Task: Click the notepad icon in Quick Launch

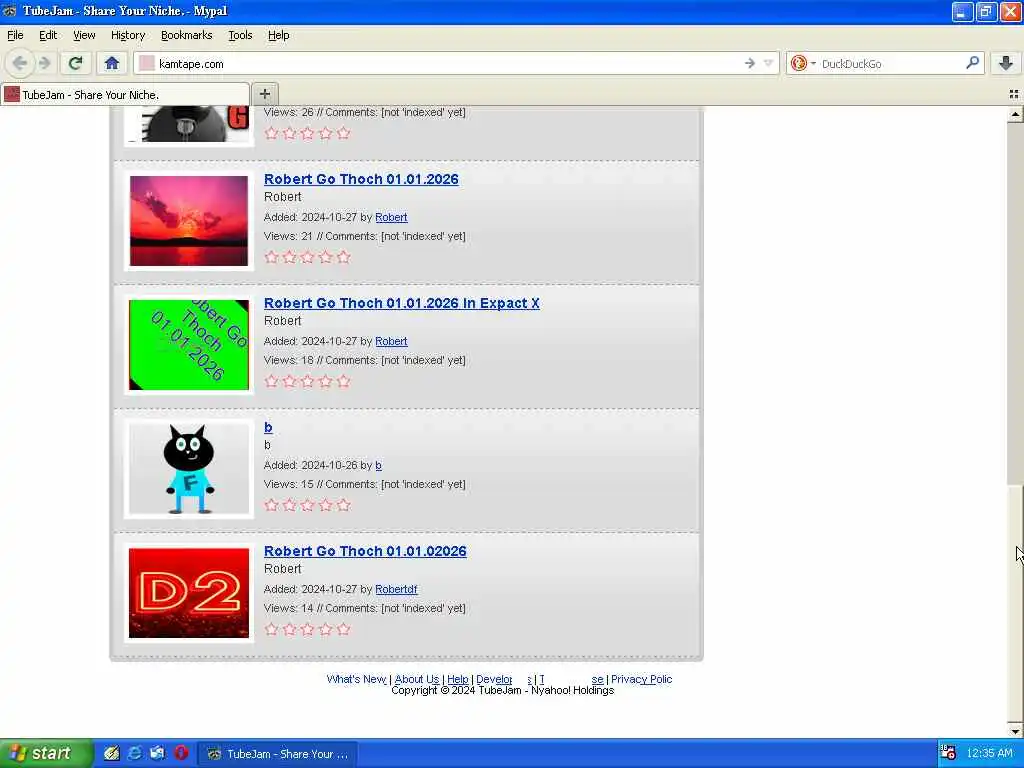Action: coord(112,754)
